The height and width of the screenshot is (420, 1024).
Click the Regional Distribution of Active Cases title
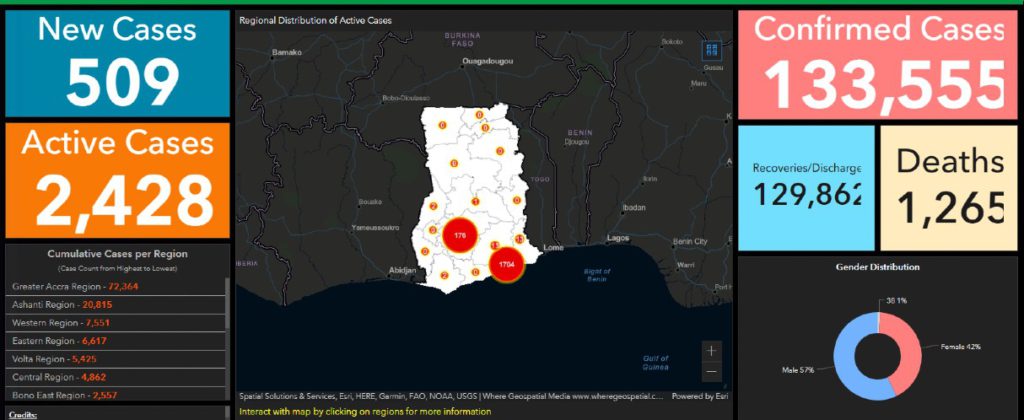(x=315, y=20)
